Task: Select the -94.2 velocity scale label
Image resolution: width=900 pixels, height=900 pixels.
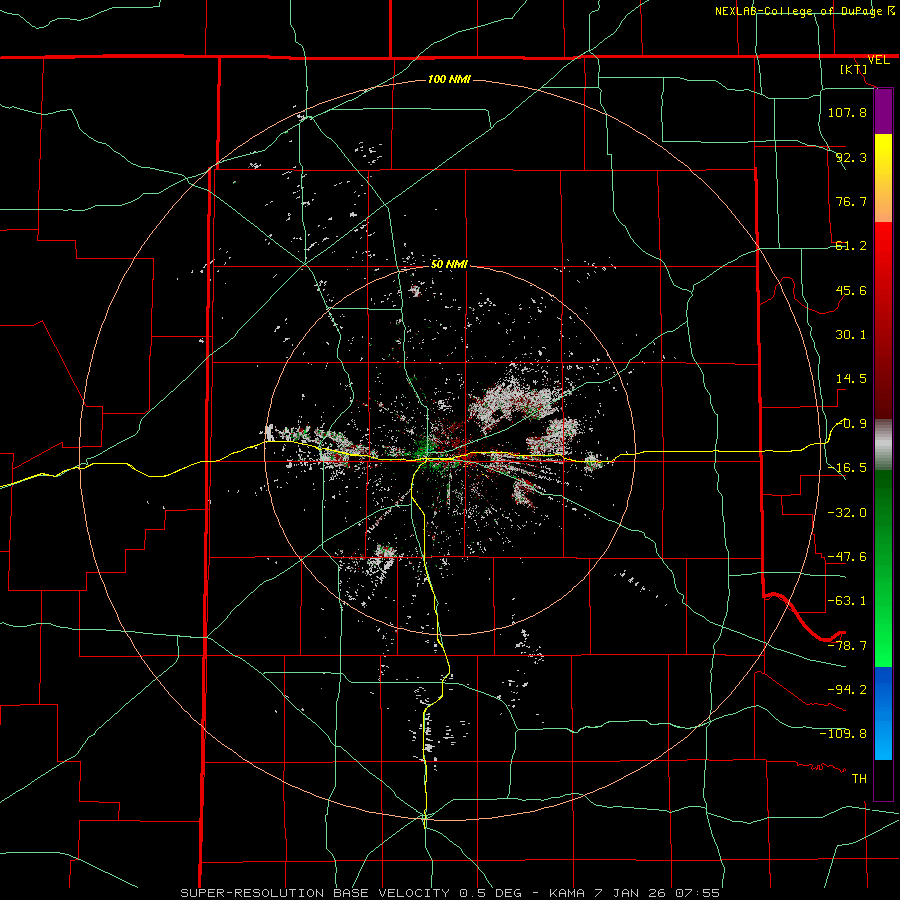Action: tap(847, 689)
